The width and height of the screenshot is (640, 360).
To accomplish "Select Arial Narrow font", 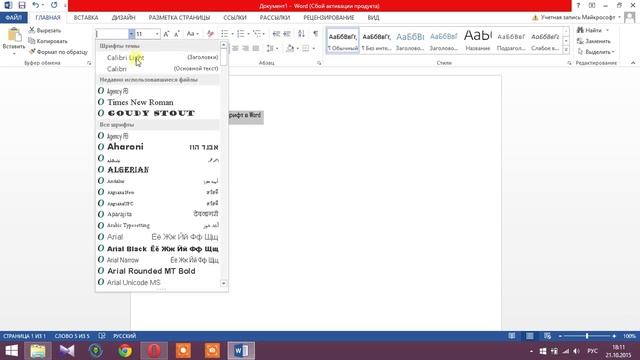I will tap(158, 260).
